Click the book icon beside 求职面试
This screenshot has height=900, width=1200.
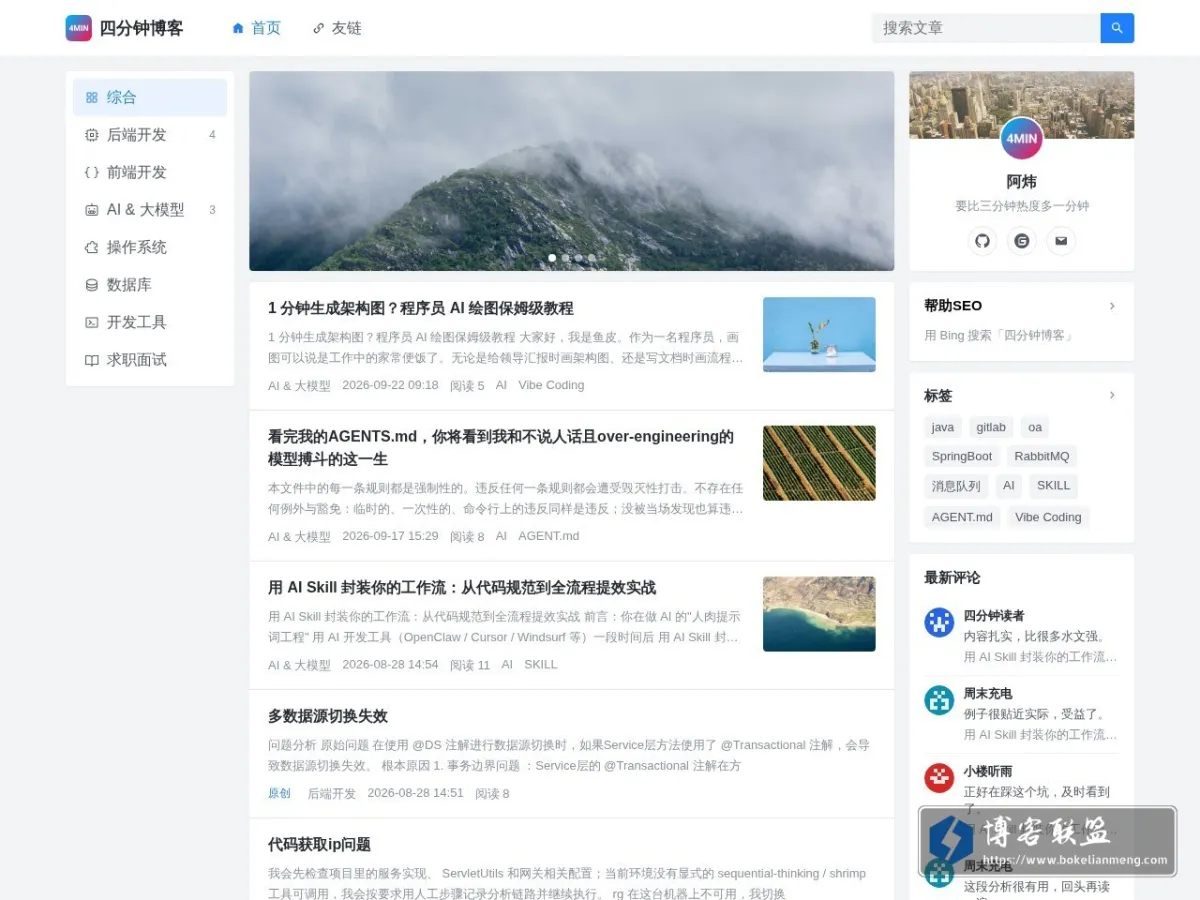(92, 360)
